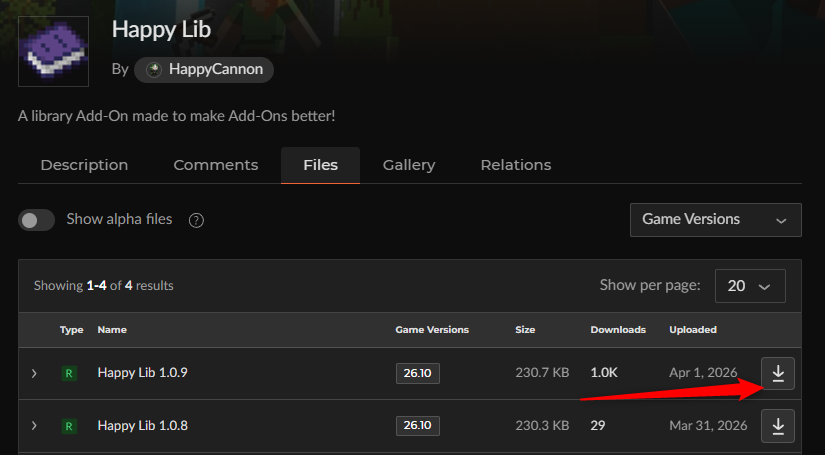The height and width of the screenshot is (455, 825).
Task: Click the Name column header
Action: coord(112,330)
